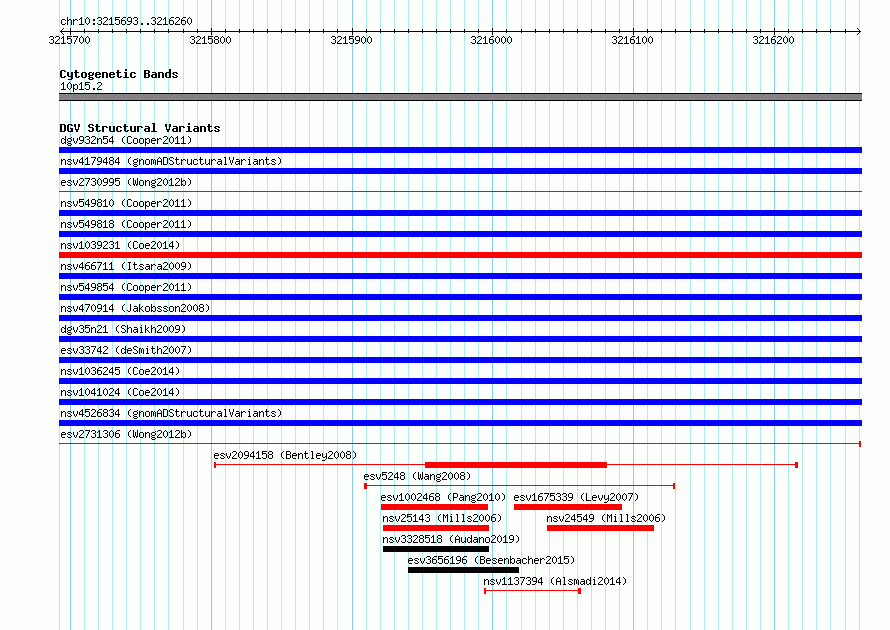The image size is (890, 630).
Task: Click black bar of esv3656196 (Besenbacher2015)
Action: tap(463, 570)
